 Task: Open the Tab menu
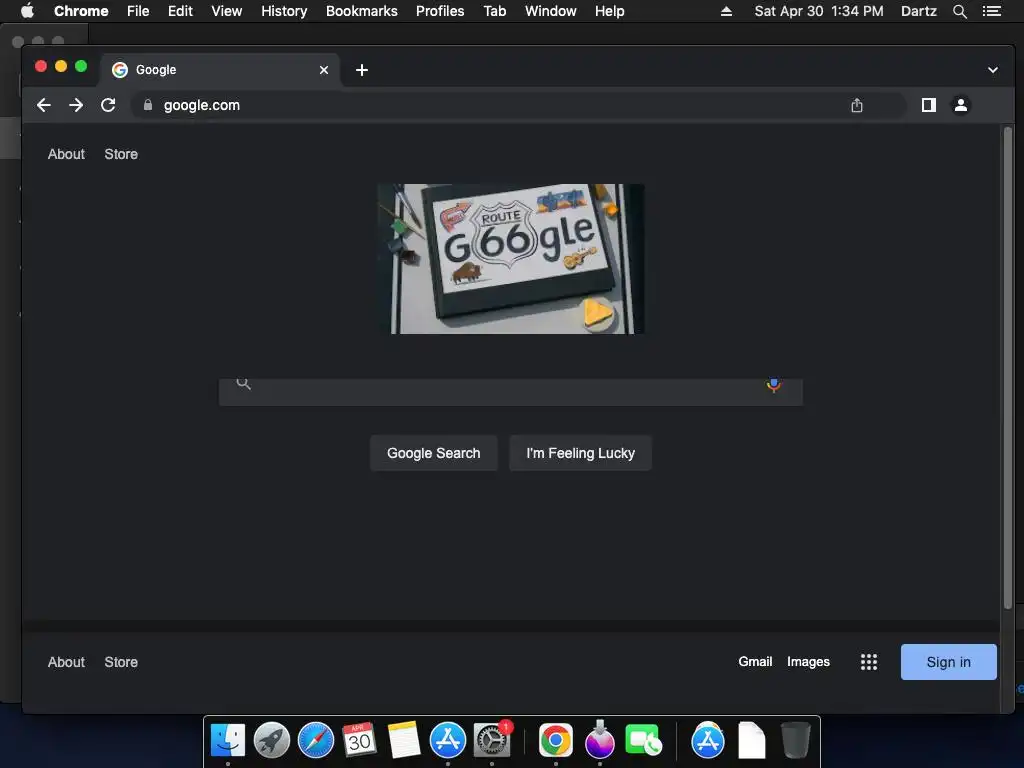click(494, 11)
